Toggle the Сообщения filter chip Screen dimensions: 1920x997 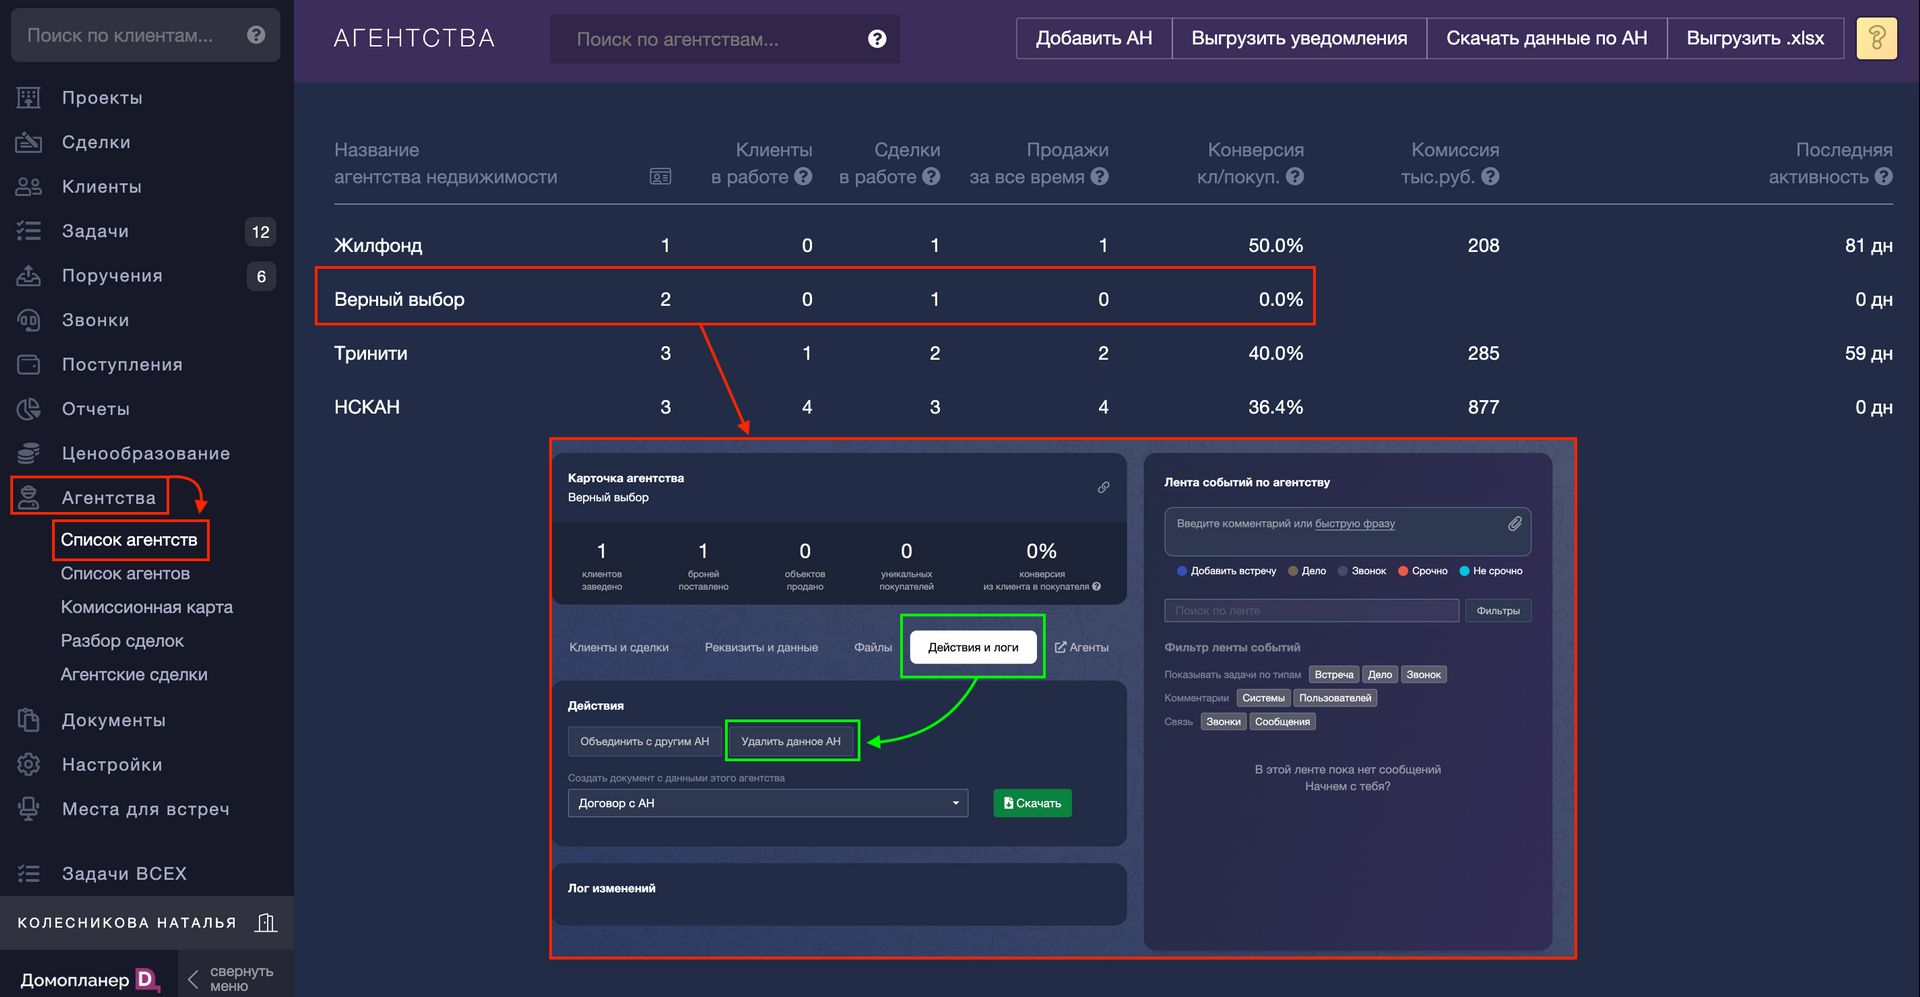(x=1282, y=721)
